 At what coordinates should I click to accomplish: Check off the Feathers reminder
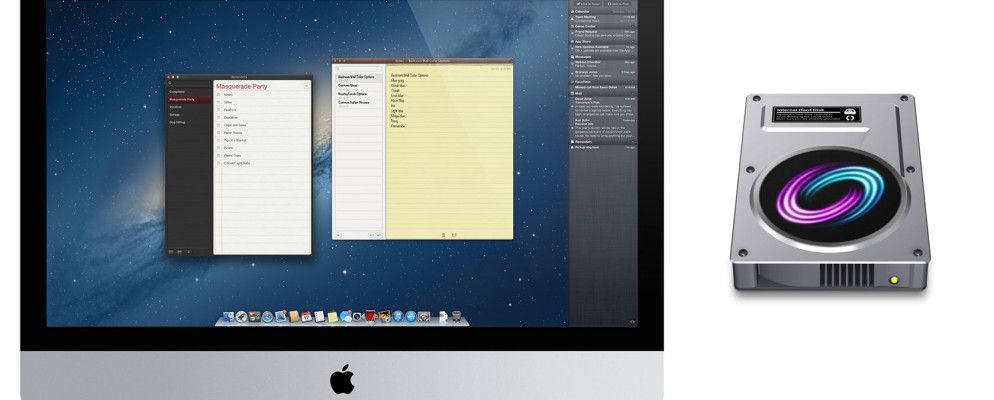[219, 110]
